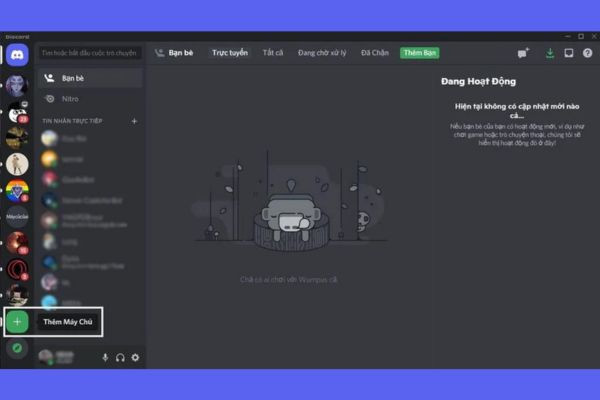This screenshot has height=400, width=600.
Task: Click the user avatar in bottom panel
Action: click(46, 357)
